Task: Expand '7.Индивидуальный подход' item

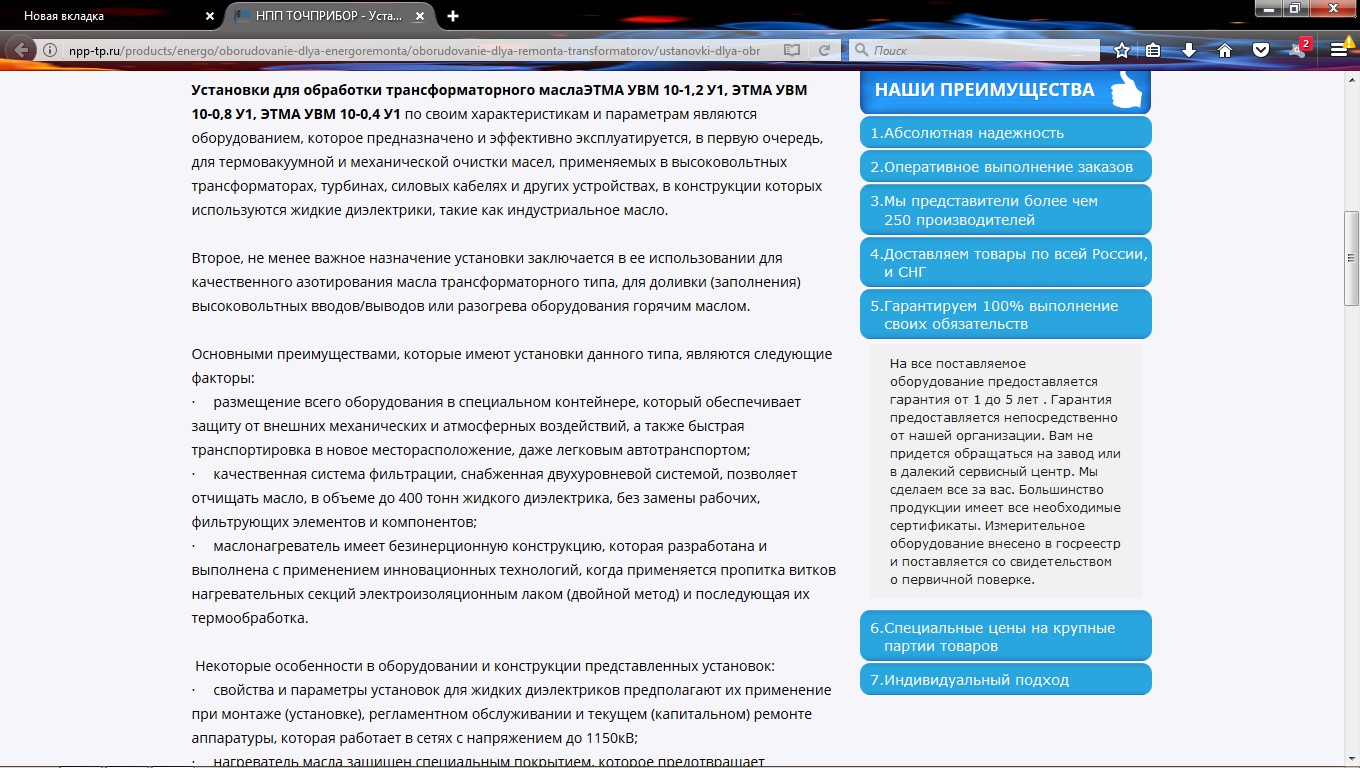Action: click(x=1005, y=679)
